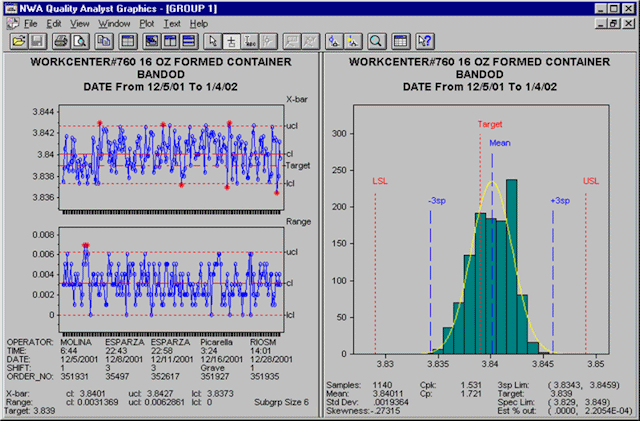Click the Save diskette toolbar icon
This screenshot has height=421, width=640.
tap(37, 41)
